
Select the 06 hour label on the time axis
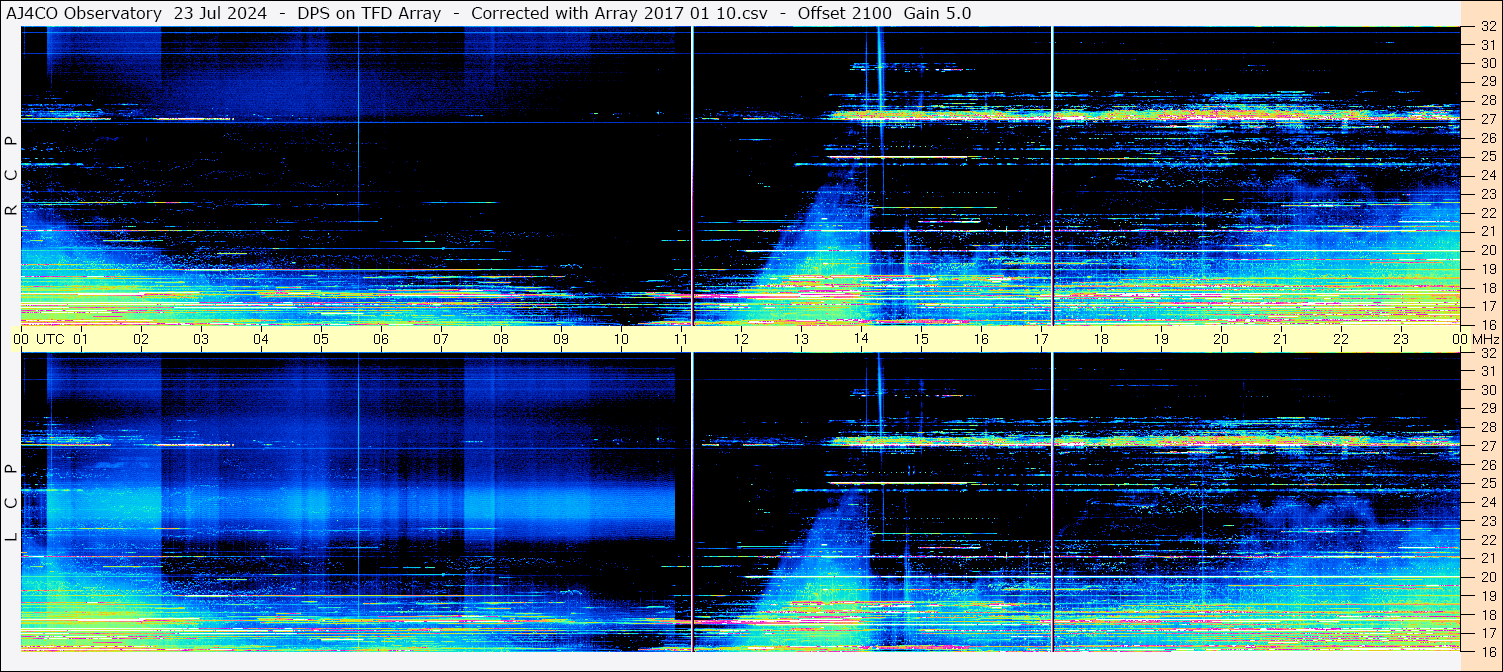click(x=381, y=339)
